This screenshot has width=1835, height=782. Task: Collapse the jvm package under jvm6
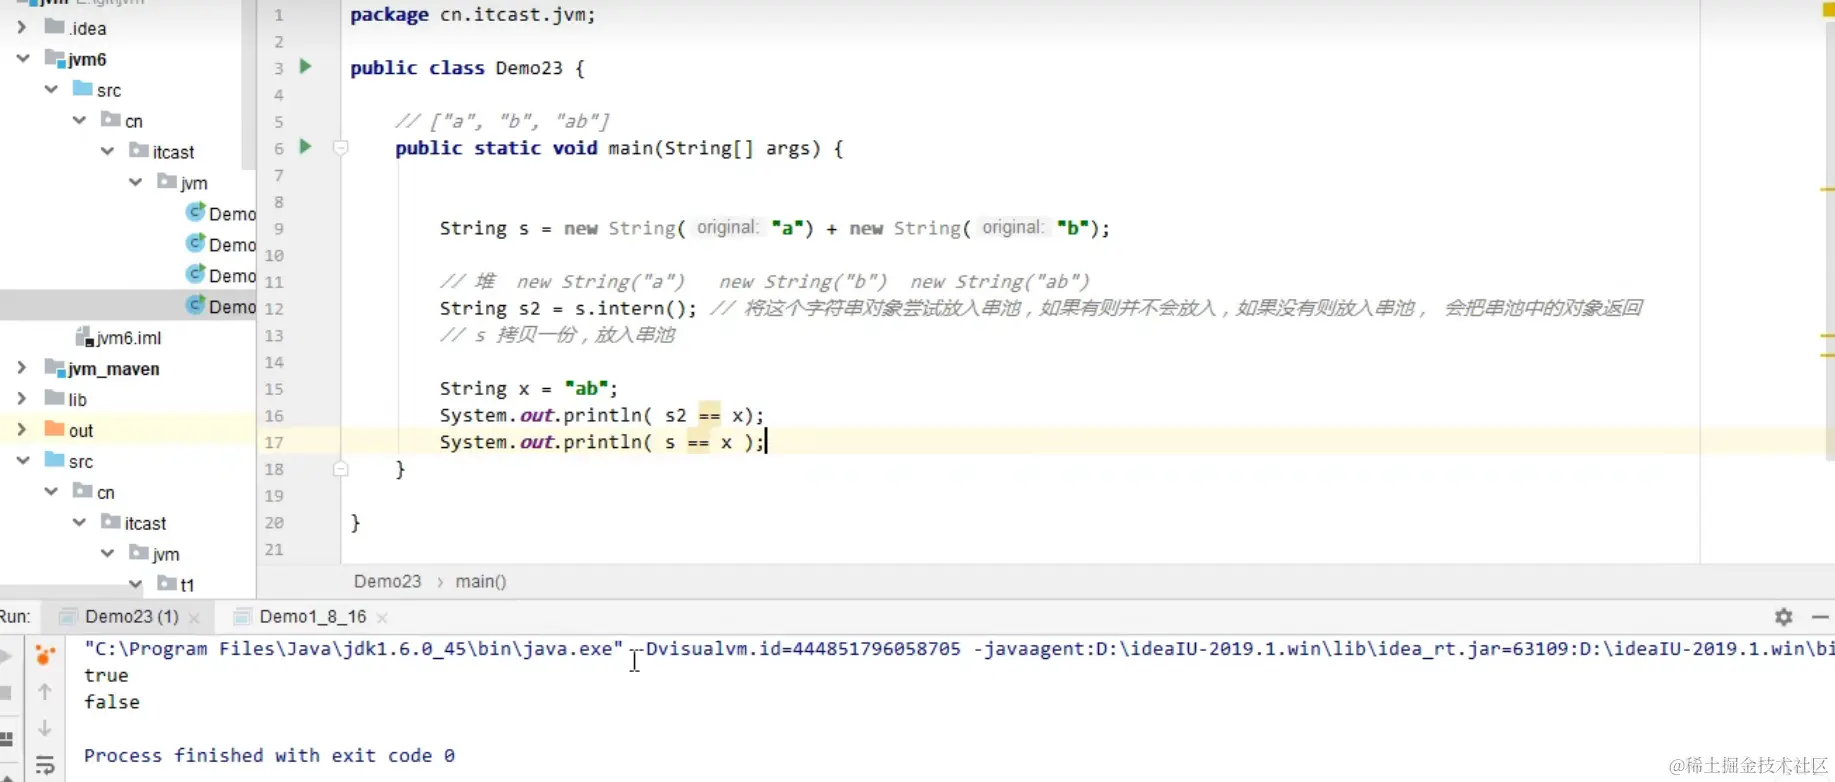(135, 183)
